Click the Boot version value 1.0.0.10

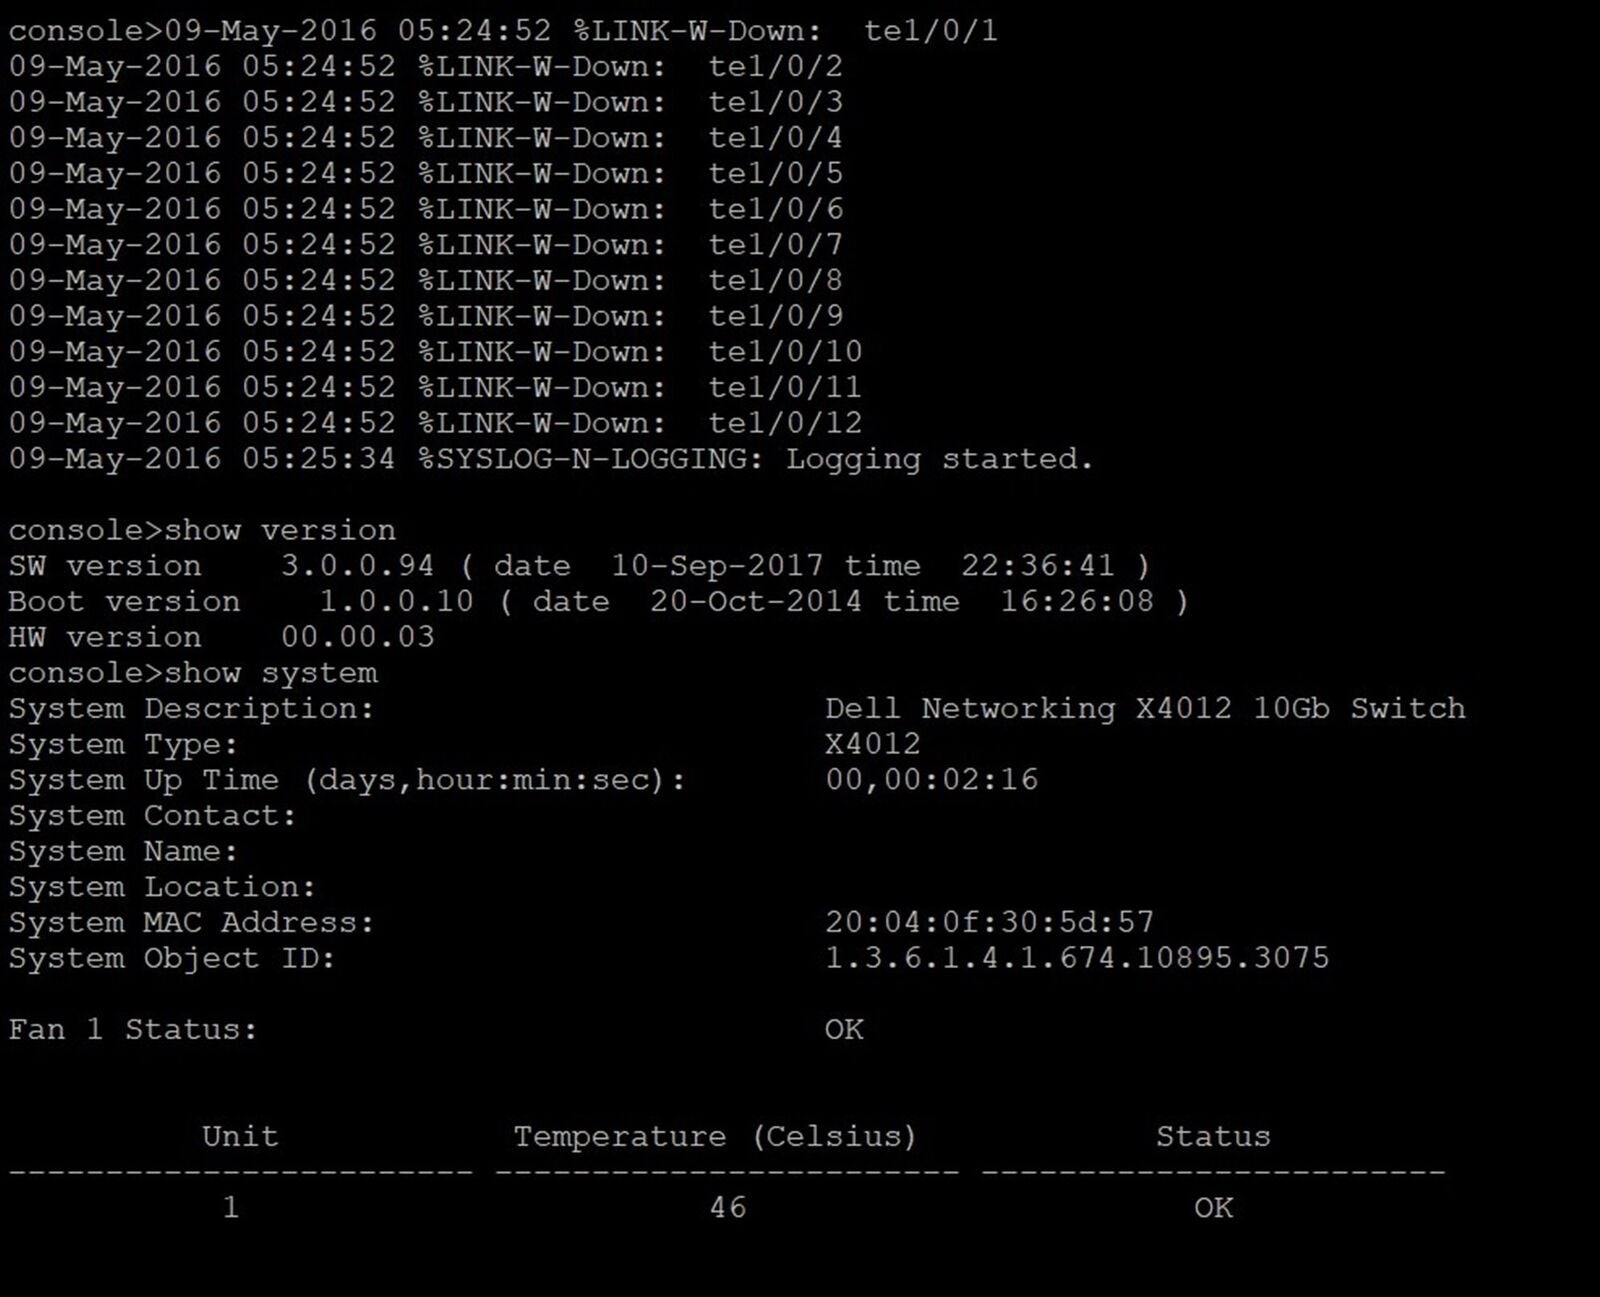[x=396, y=602]
